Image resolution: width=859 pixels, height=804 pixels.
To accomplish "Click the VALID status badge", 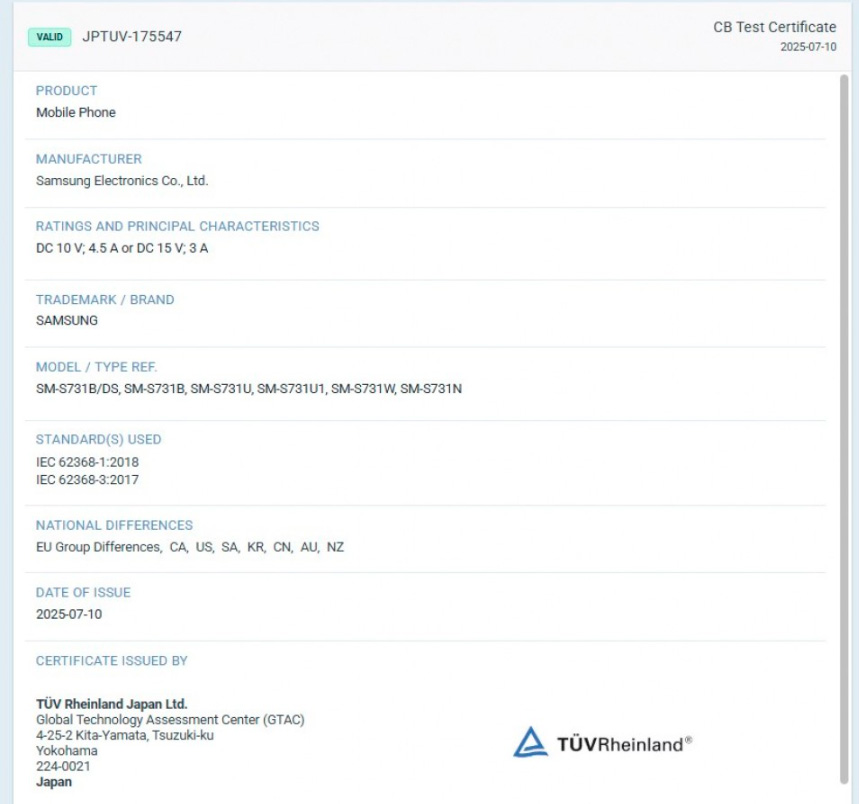I will click(x=49, y=37).
